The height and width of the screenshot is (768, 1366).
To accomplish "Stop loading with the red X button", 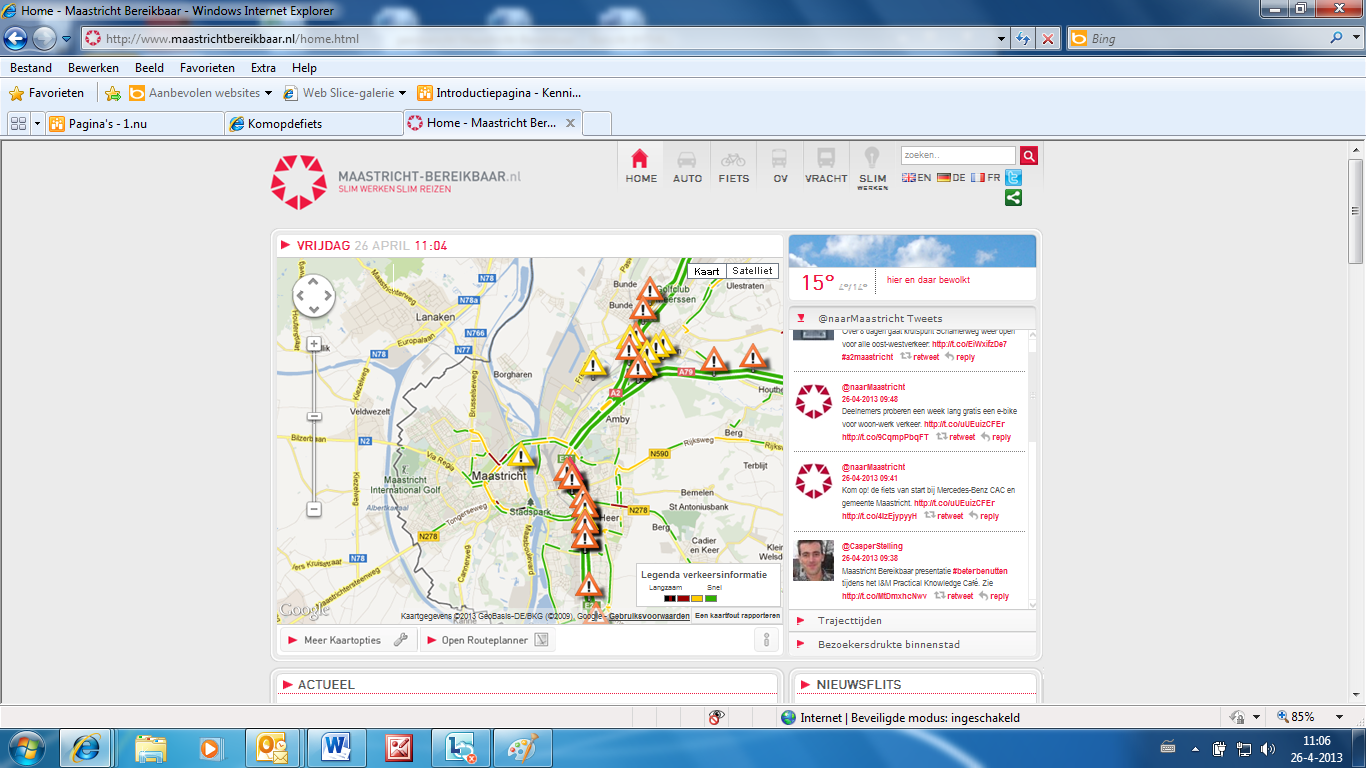I will [x=1048, y=39].
